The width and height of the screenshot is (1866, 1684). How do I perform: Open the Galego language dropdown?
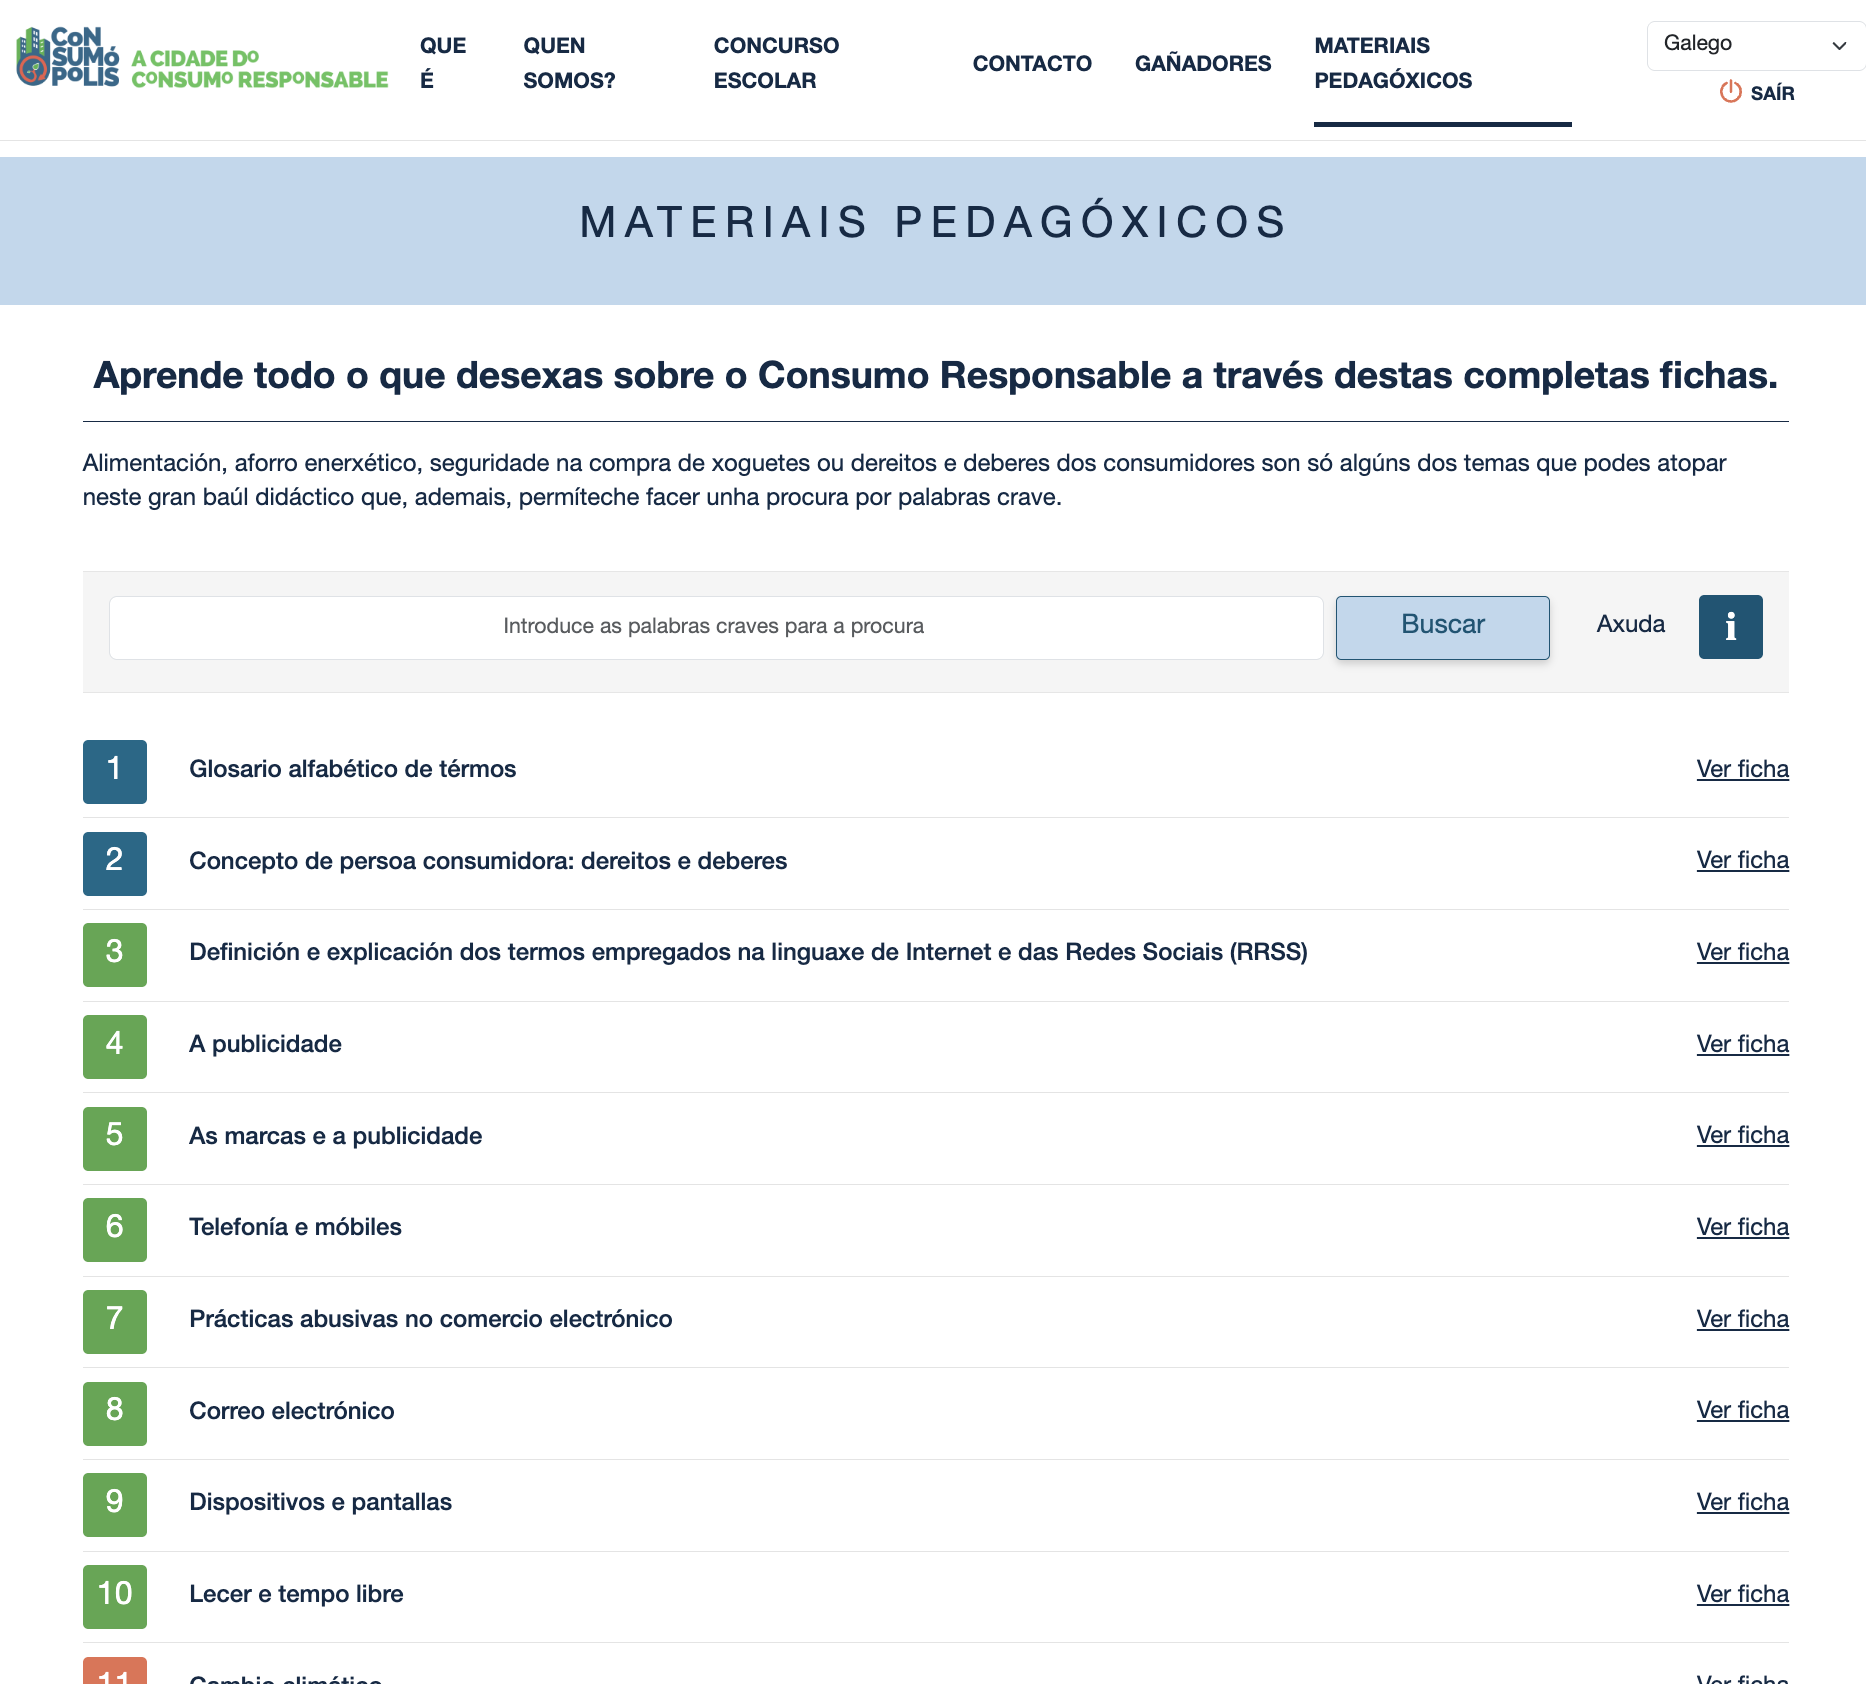tap(1755, 45)
